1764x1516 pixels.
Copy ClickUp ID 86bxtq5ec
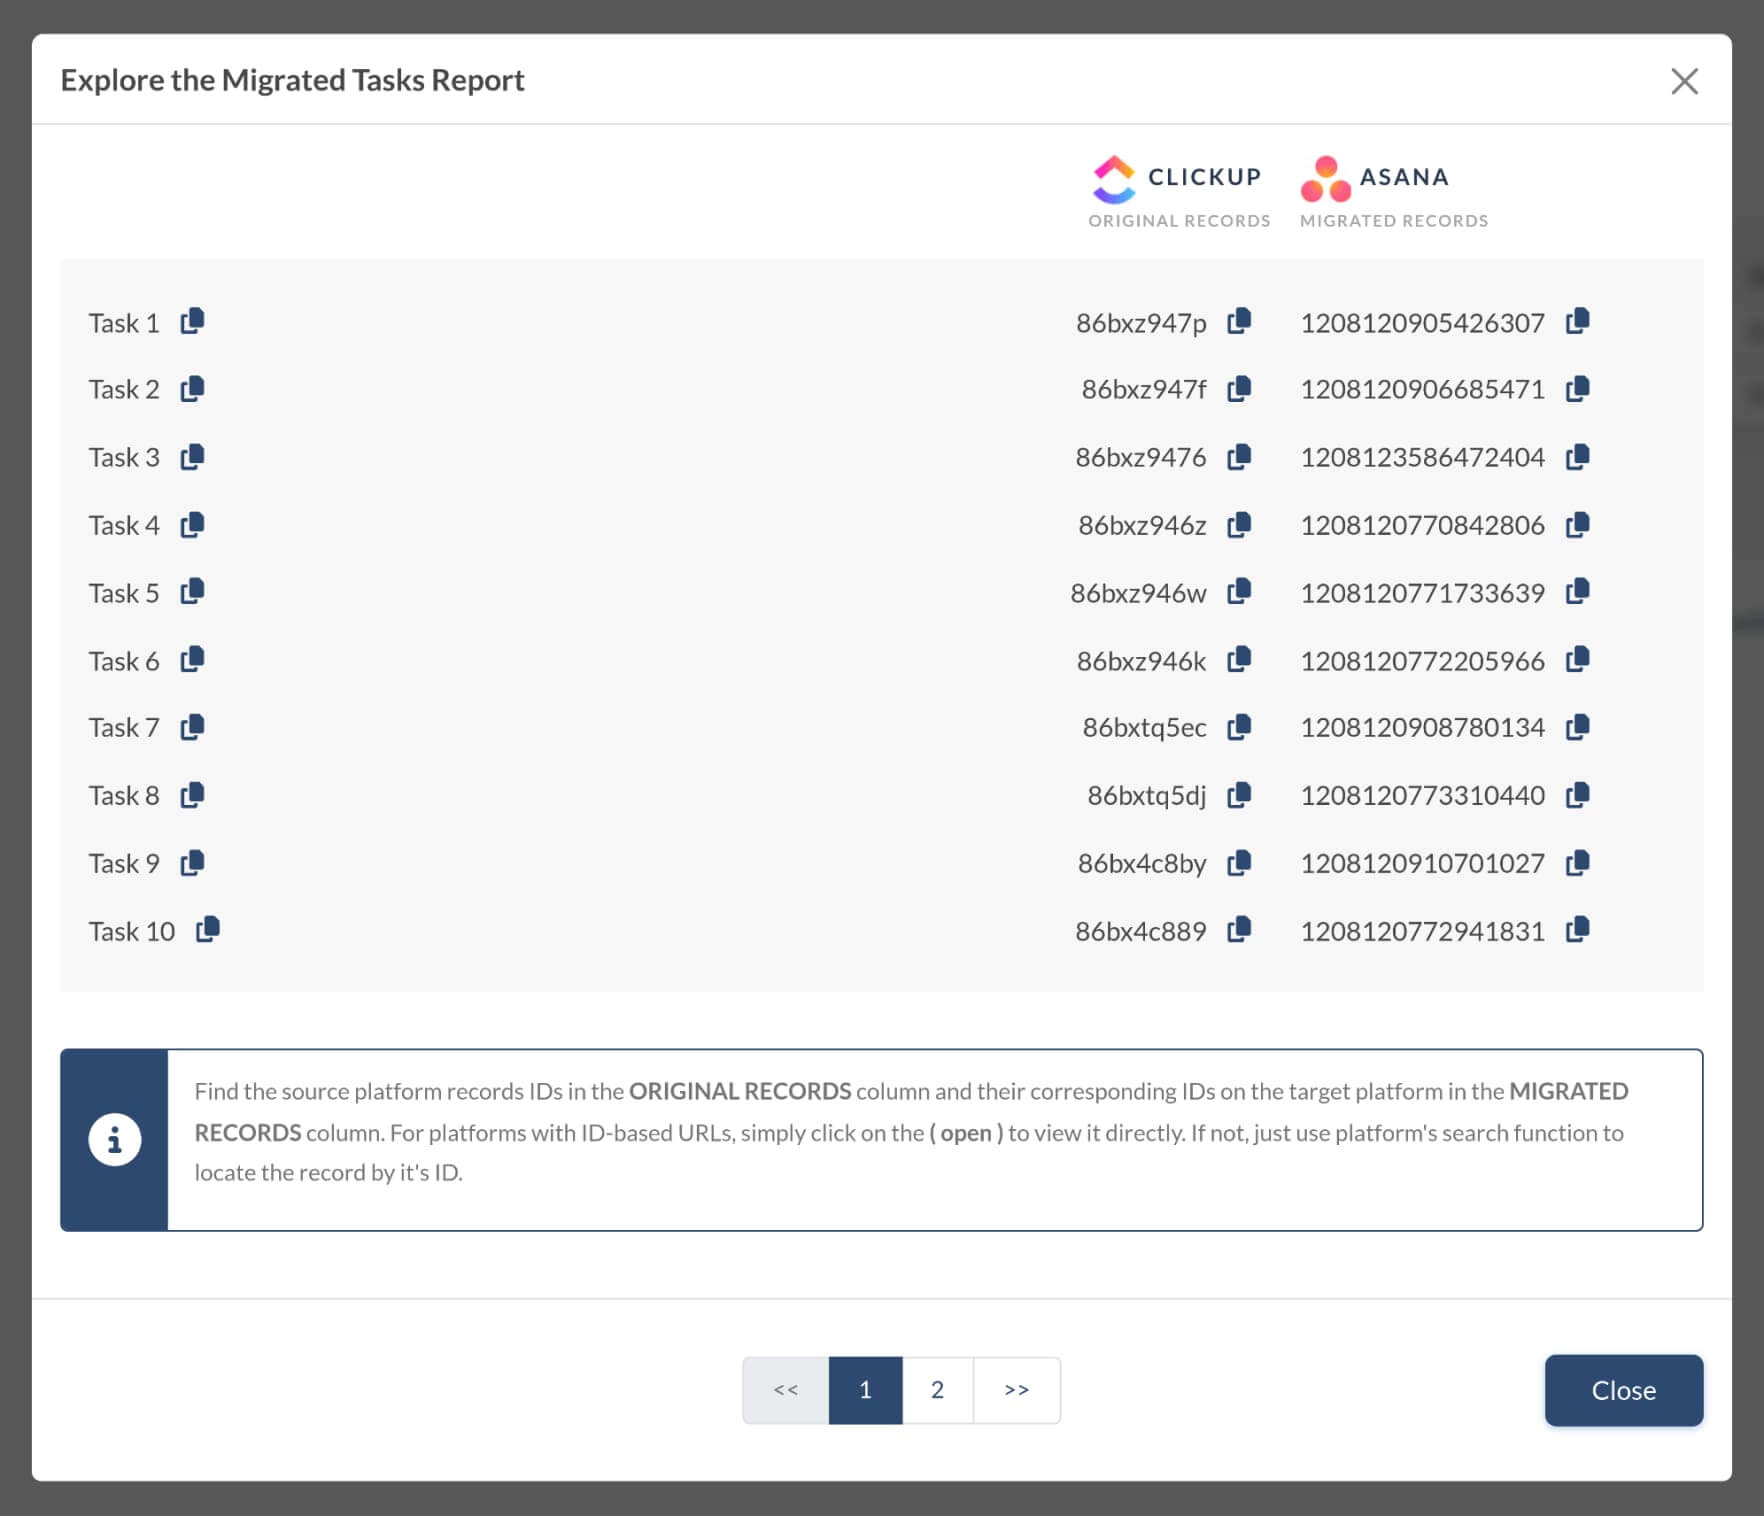pos(1239,726)
